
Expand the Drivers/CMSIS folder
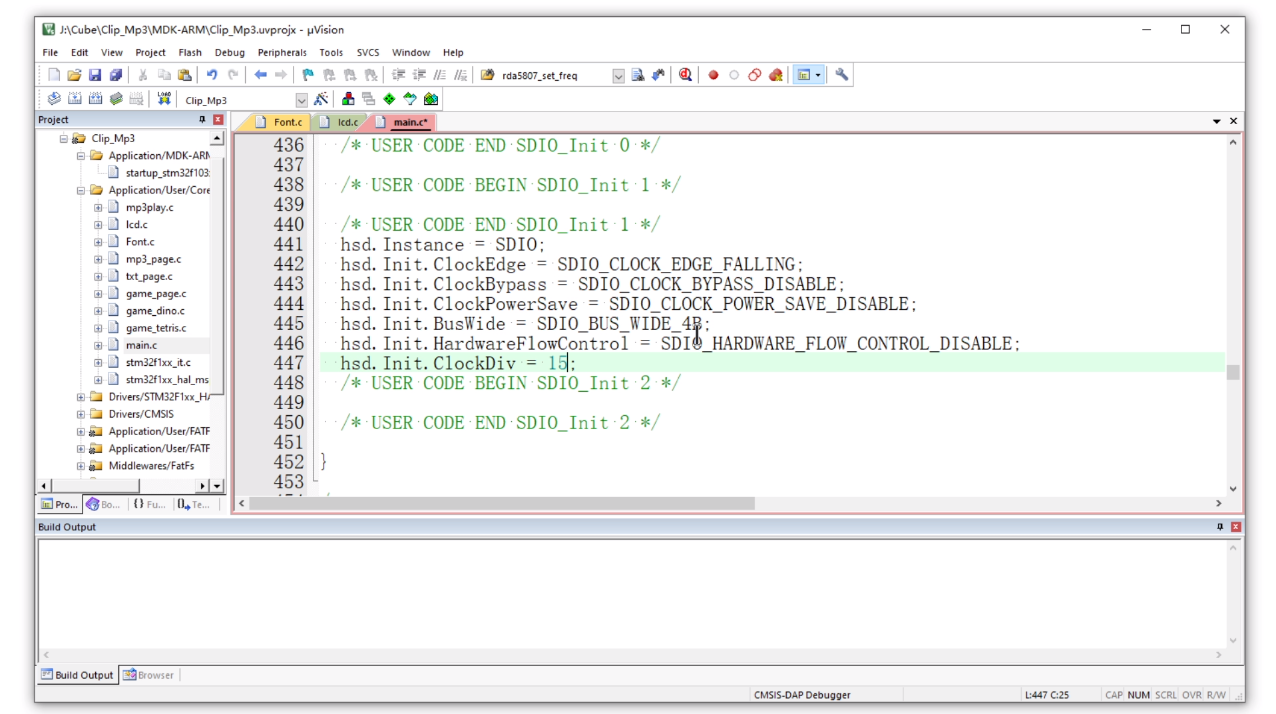pyautogui.click(x=81, y=414)
